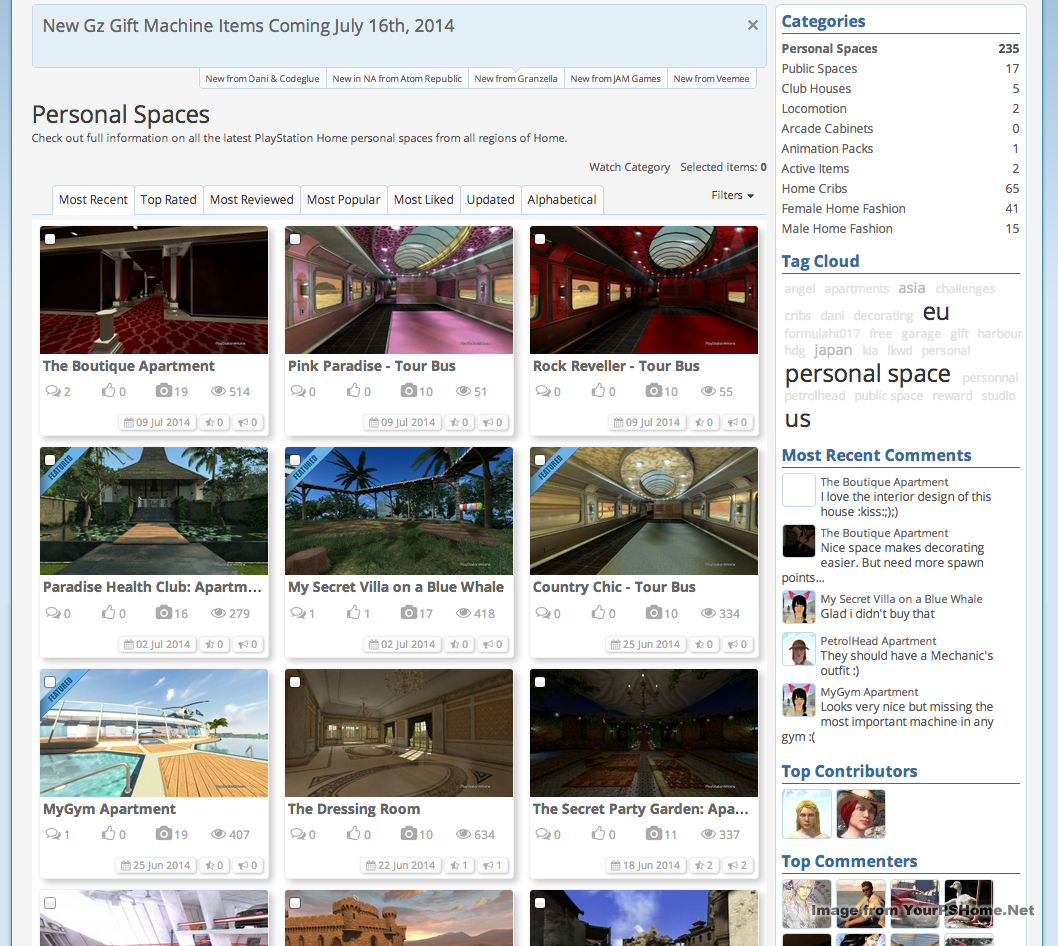This screenshot has height=946, width=1058.
Task: Click camera icon on The Boutique Apartment
Action: pyautogui.click(x=163, y=390)
